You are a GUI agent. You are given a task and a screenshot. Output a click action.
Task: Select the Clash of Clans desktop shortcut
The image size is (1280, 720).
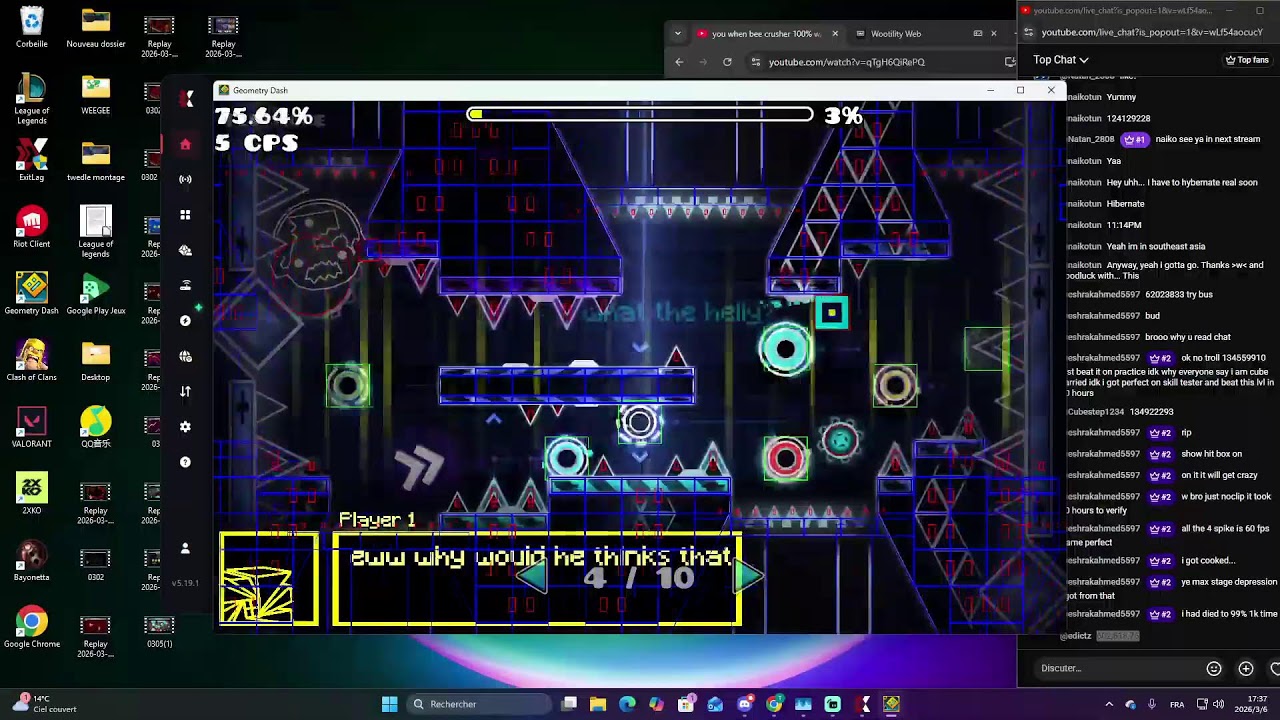tap(32, 361)
